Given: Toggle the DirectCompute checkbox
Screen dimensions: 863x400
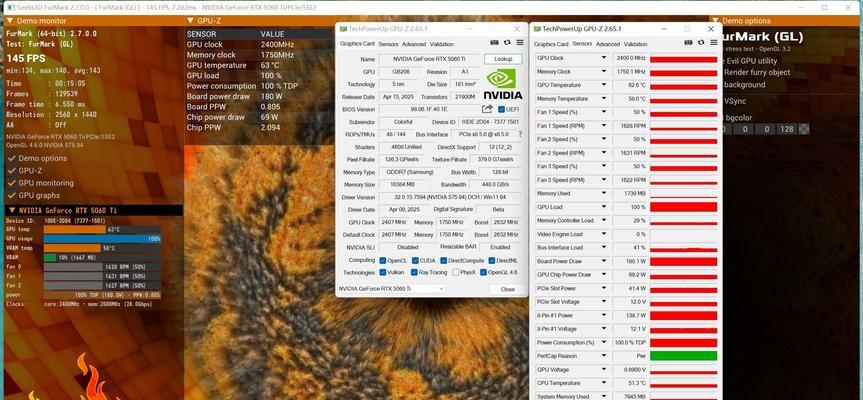Looking at the screenshot, I should tap(444, 260).
